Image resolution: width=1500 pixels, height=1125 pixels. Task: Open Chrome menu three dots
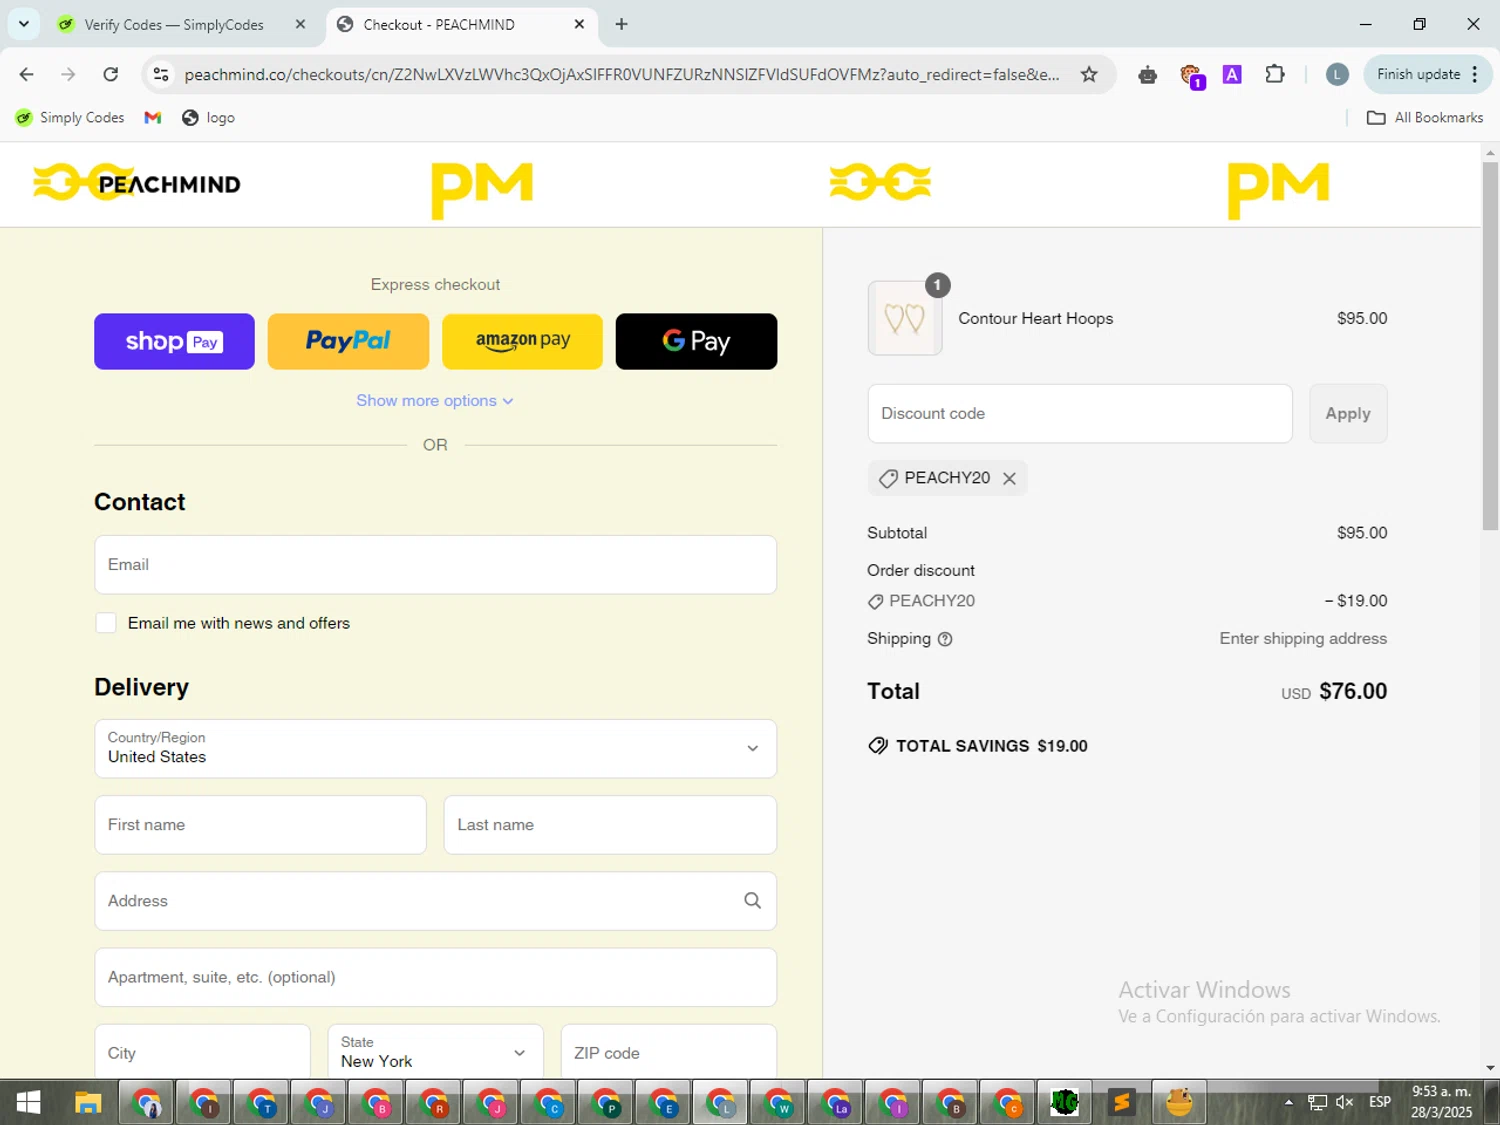(x=1475, y=74)
